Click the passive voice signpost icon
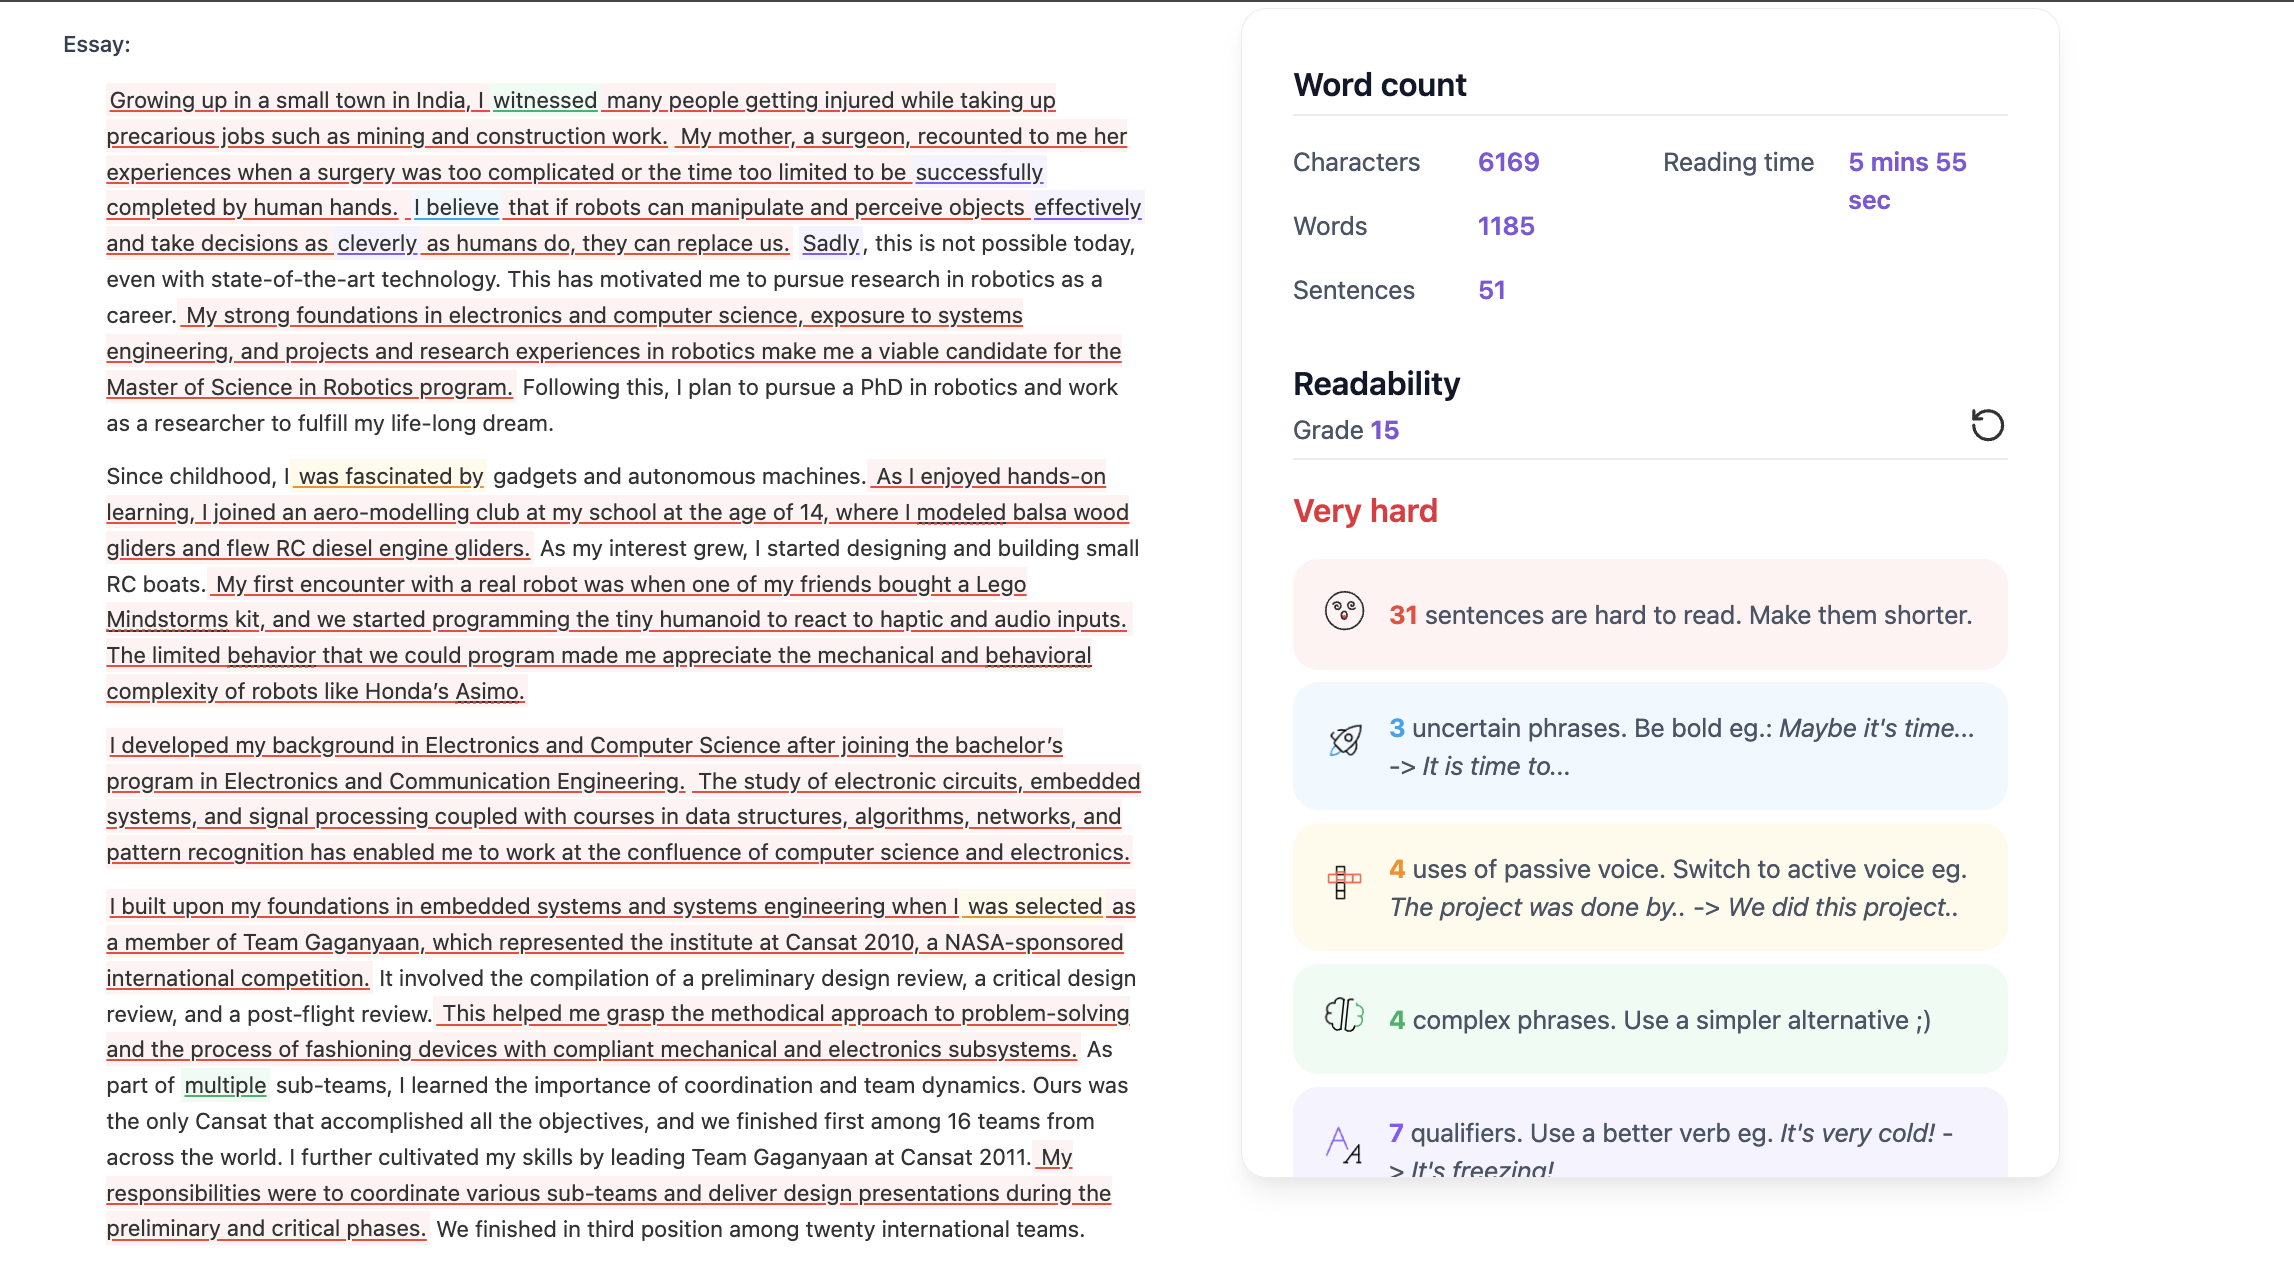2294x1268 pixels. pyautogui.click(x=1344, y=882)
